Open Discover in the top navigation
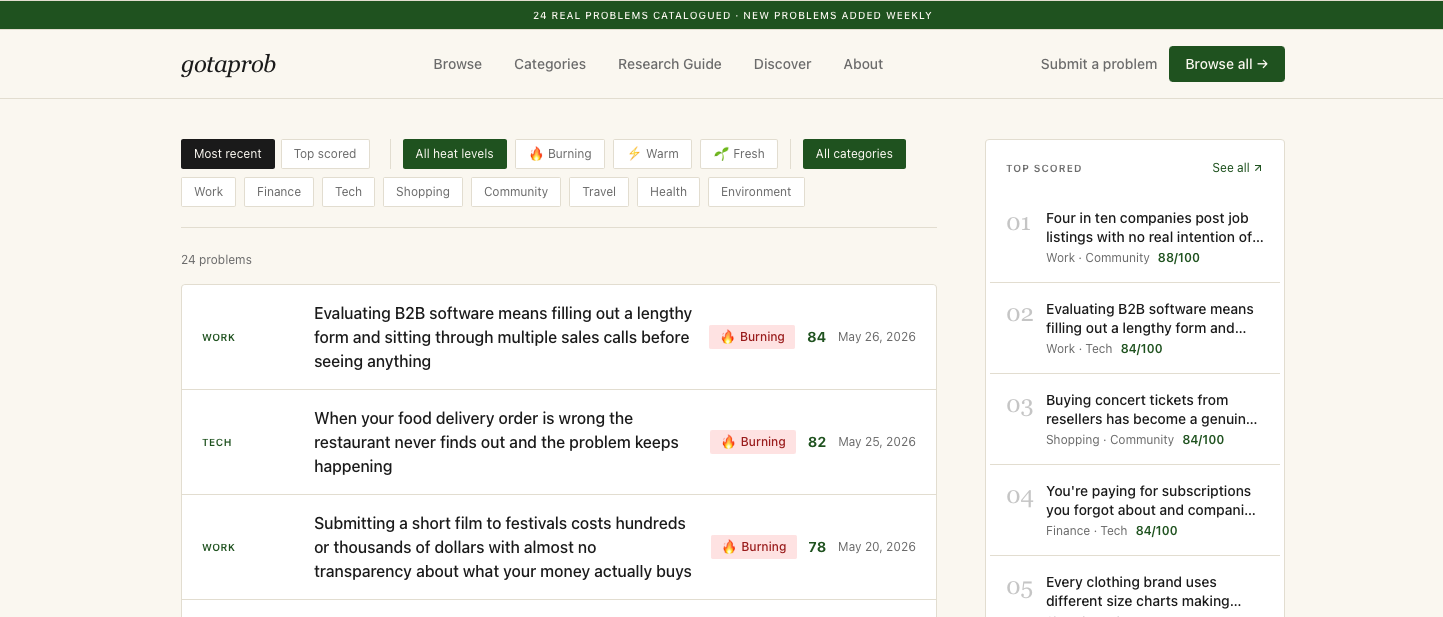The width and height of the screenshot is (1443, 617). (783, 64)
